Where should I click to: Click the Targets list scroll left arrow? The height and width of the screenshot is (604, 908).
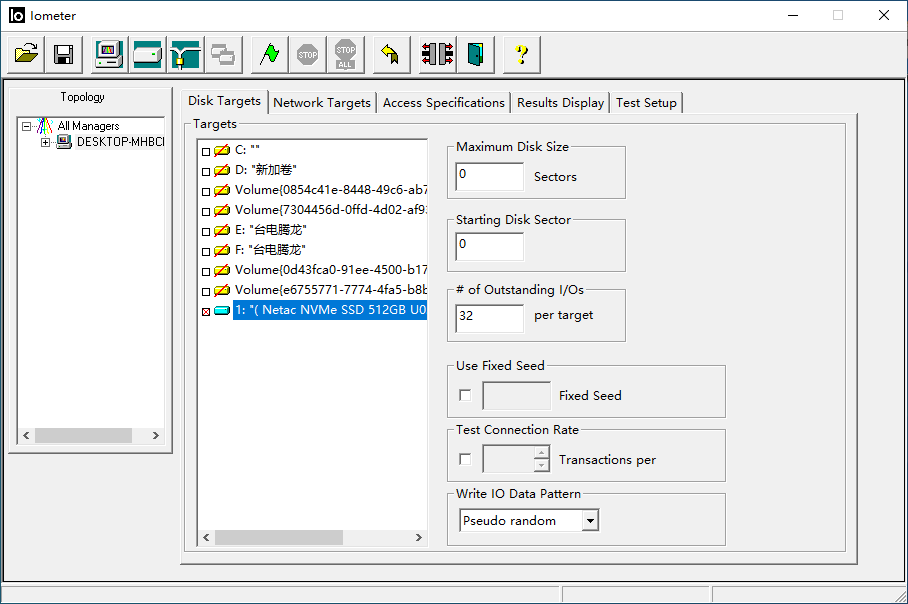point(207,537)
